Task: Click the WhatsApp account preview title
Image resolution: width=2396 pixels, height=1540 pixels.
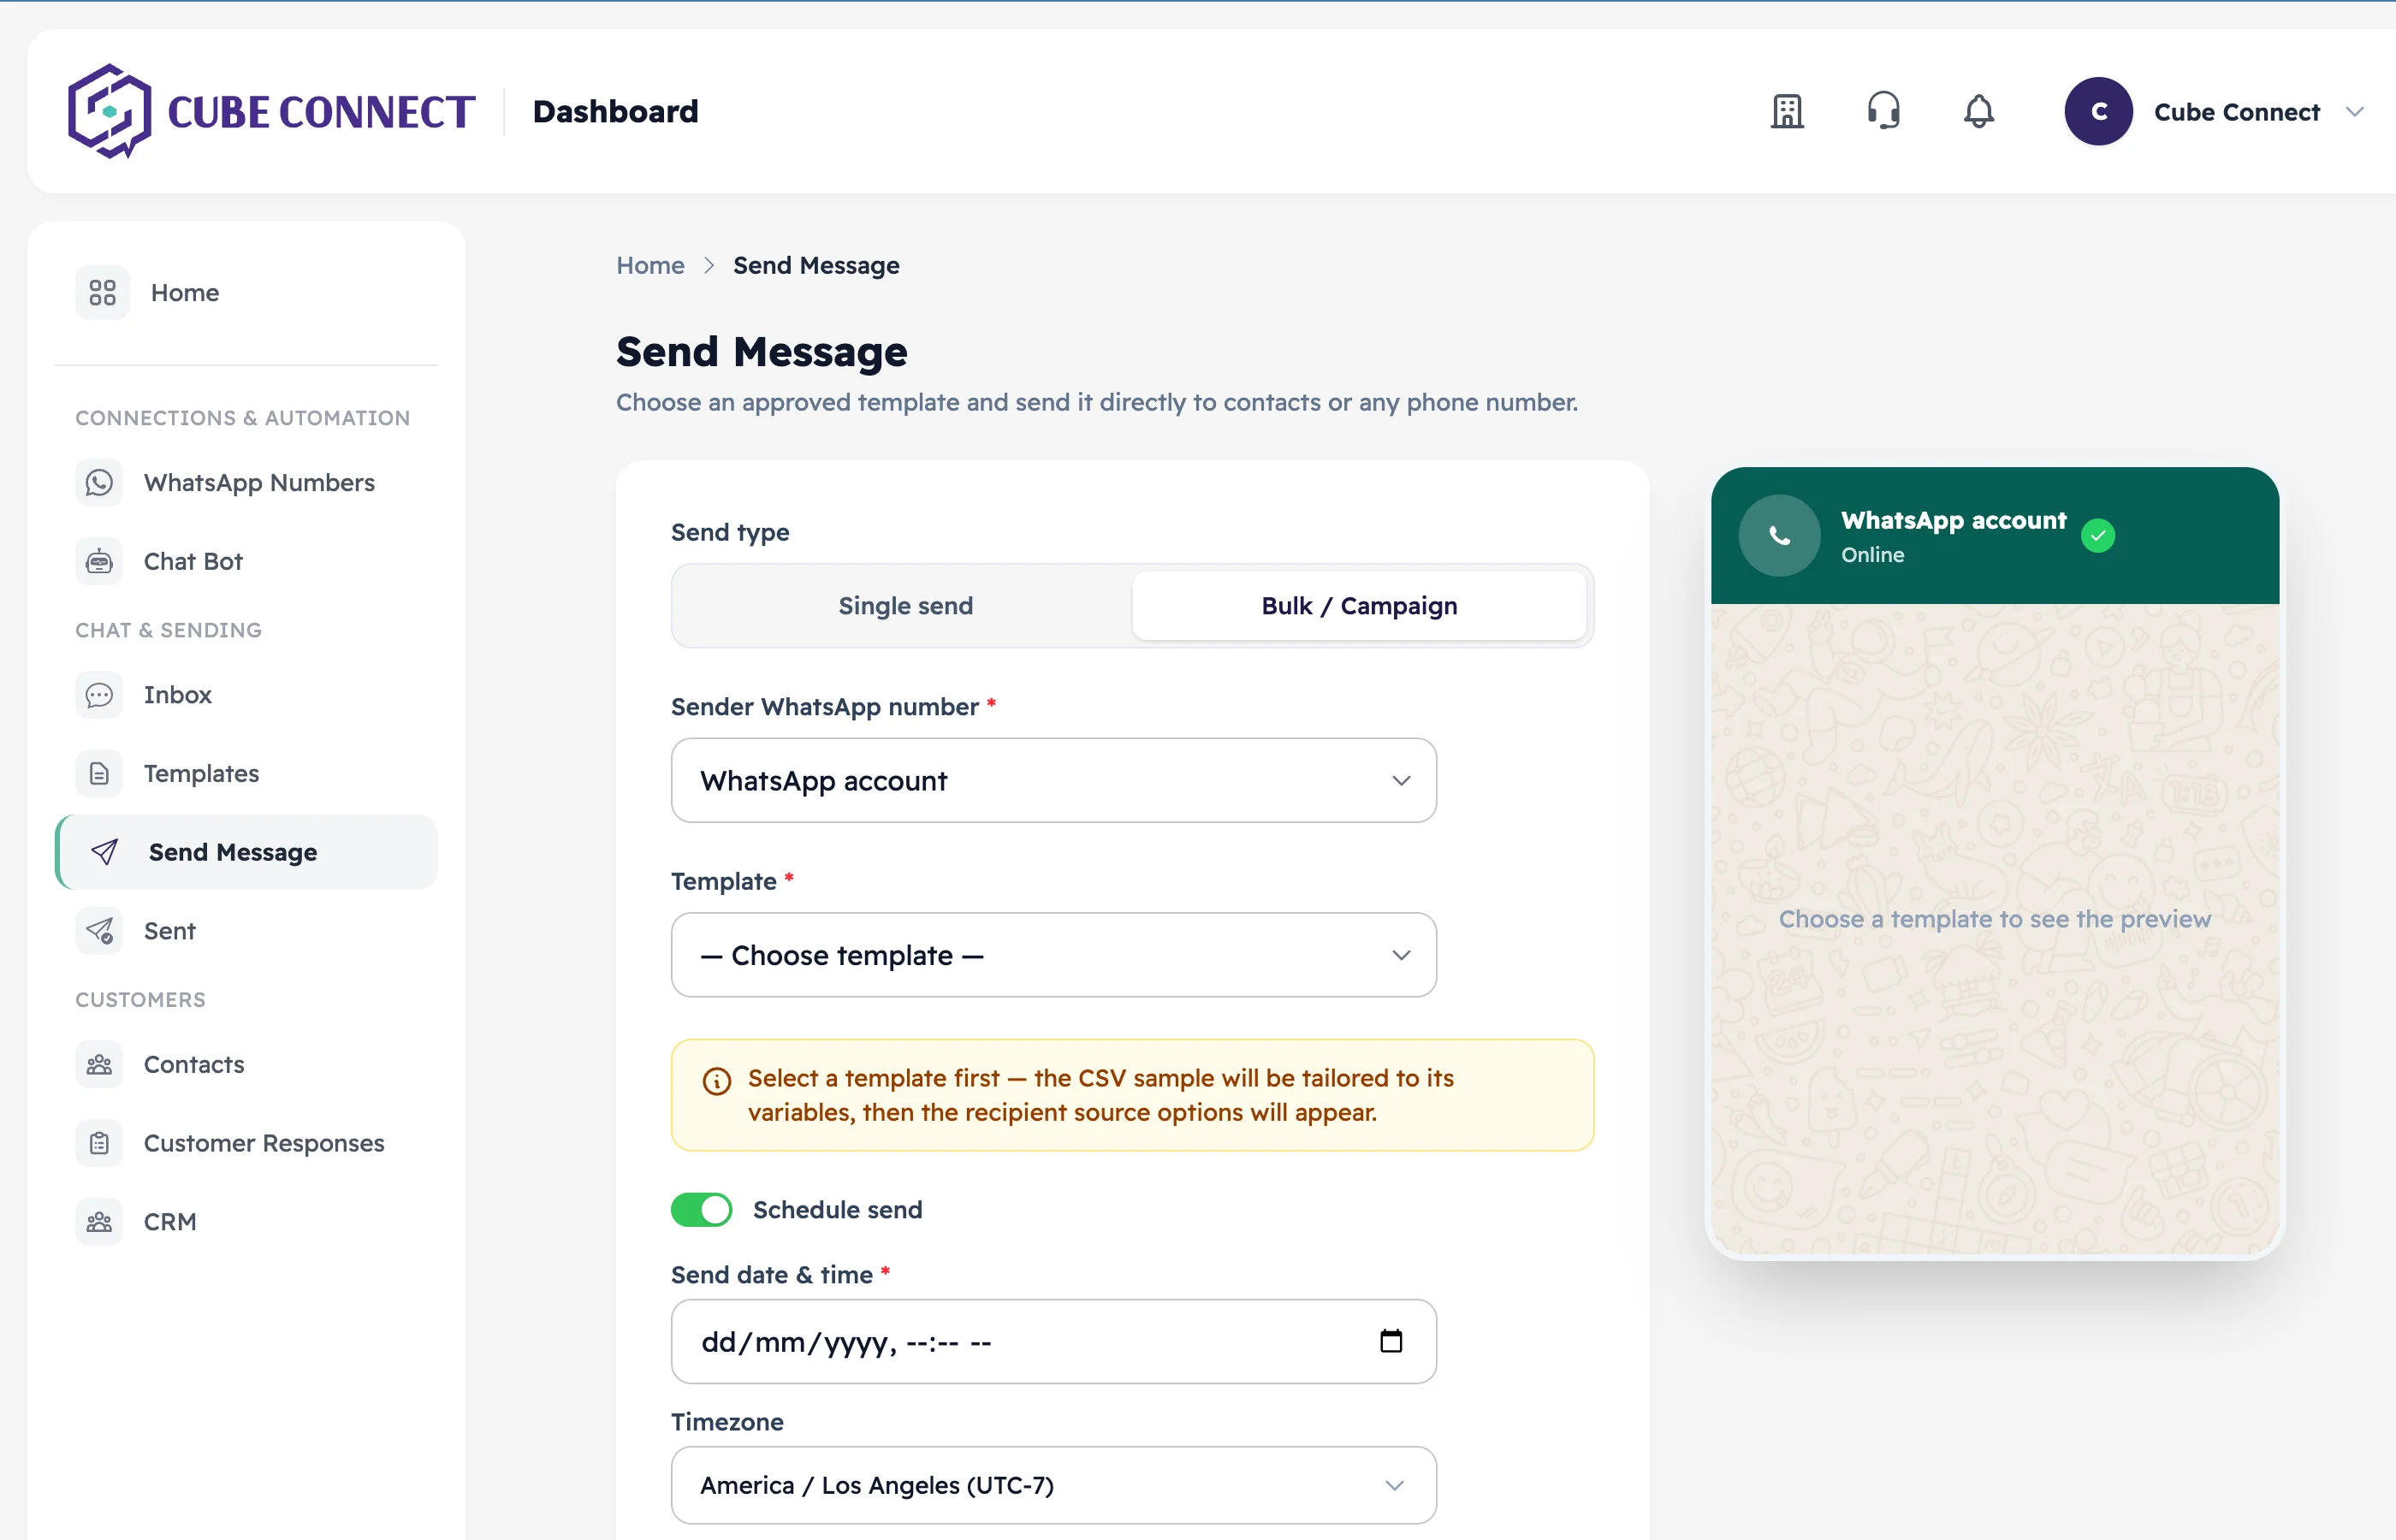Action: 1953,520
